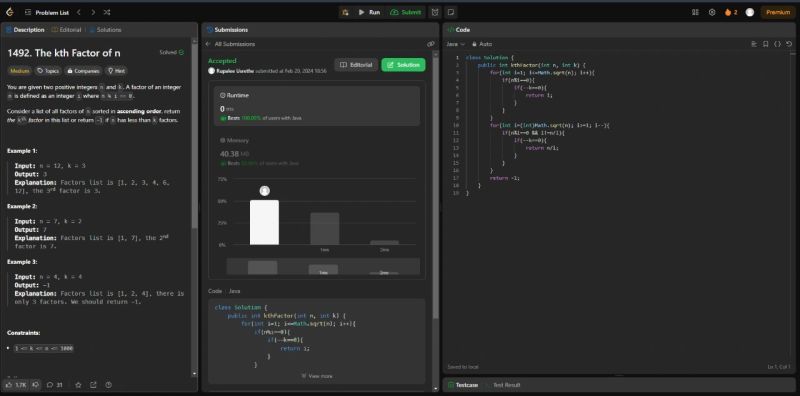The height and width of the screenshot is (396, 800).
Task: Expand View more under submitted code
Action: click(317, 376)
